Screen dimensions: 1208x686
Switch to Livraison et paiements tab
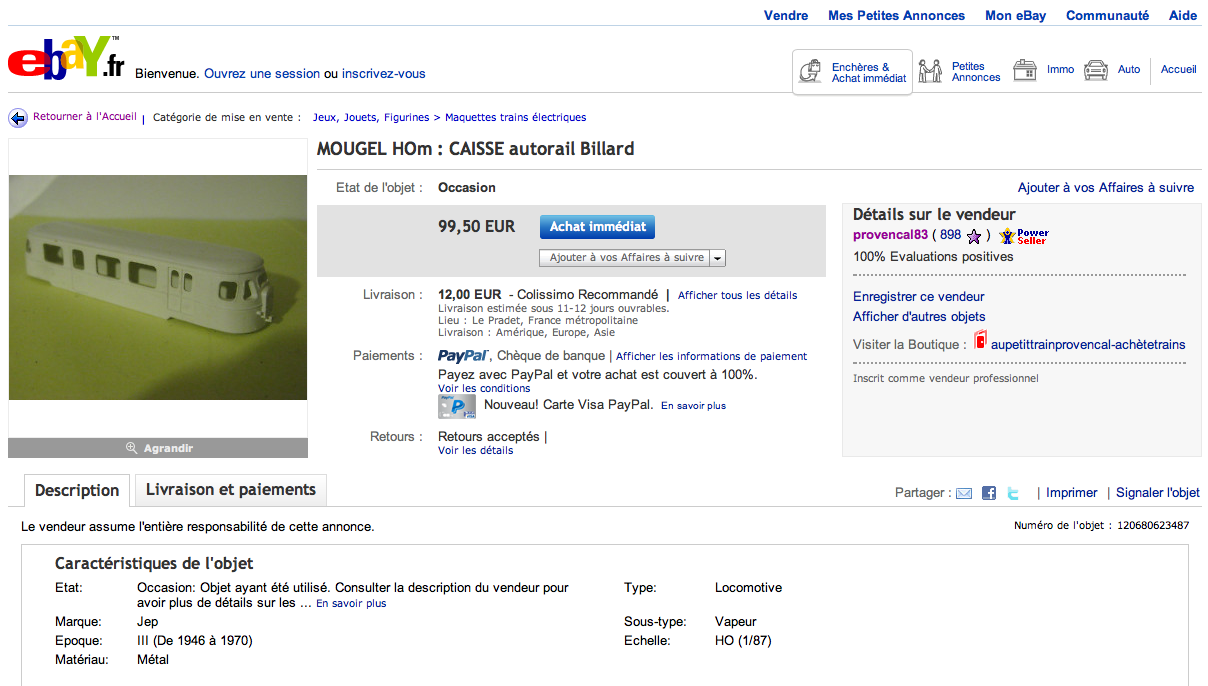point(231,490)
